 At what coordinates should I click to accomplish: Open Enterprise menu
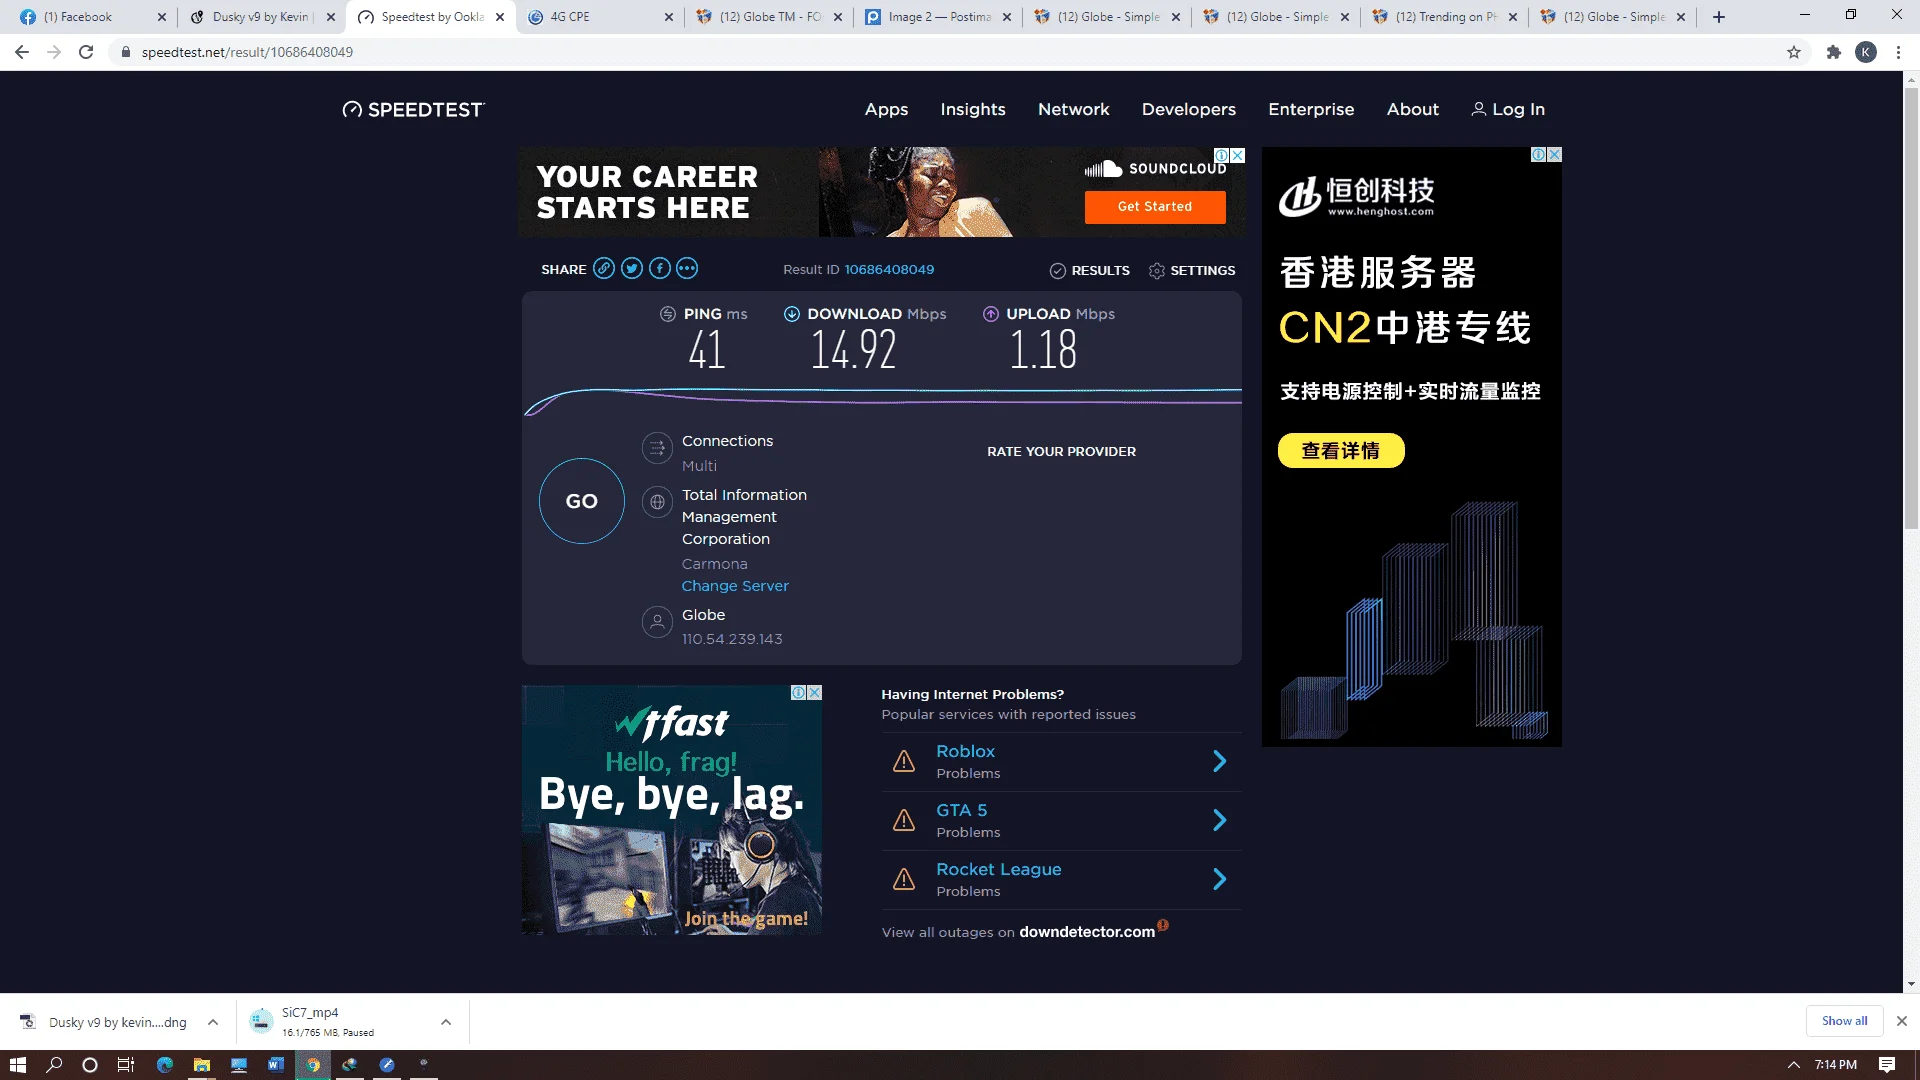pyautogui.click(x=1311, y=110)
